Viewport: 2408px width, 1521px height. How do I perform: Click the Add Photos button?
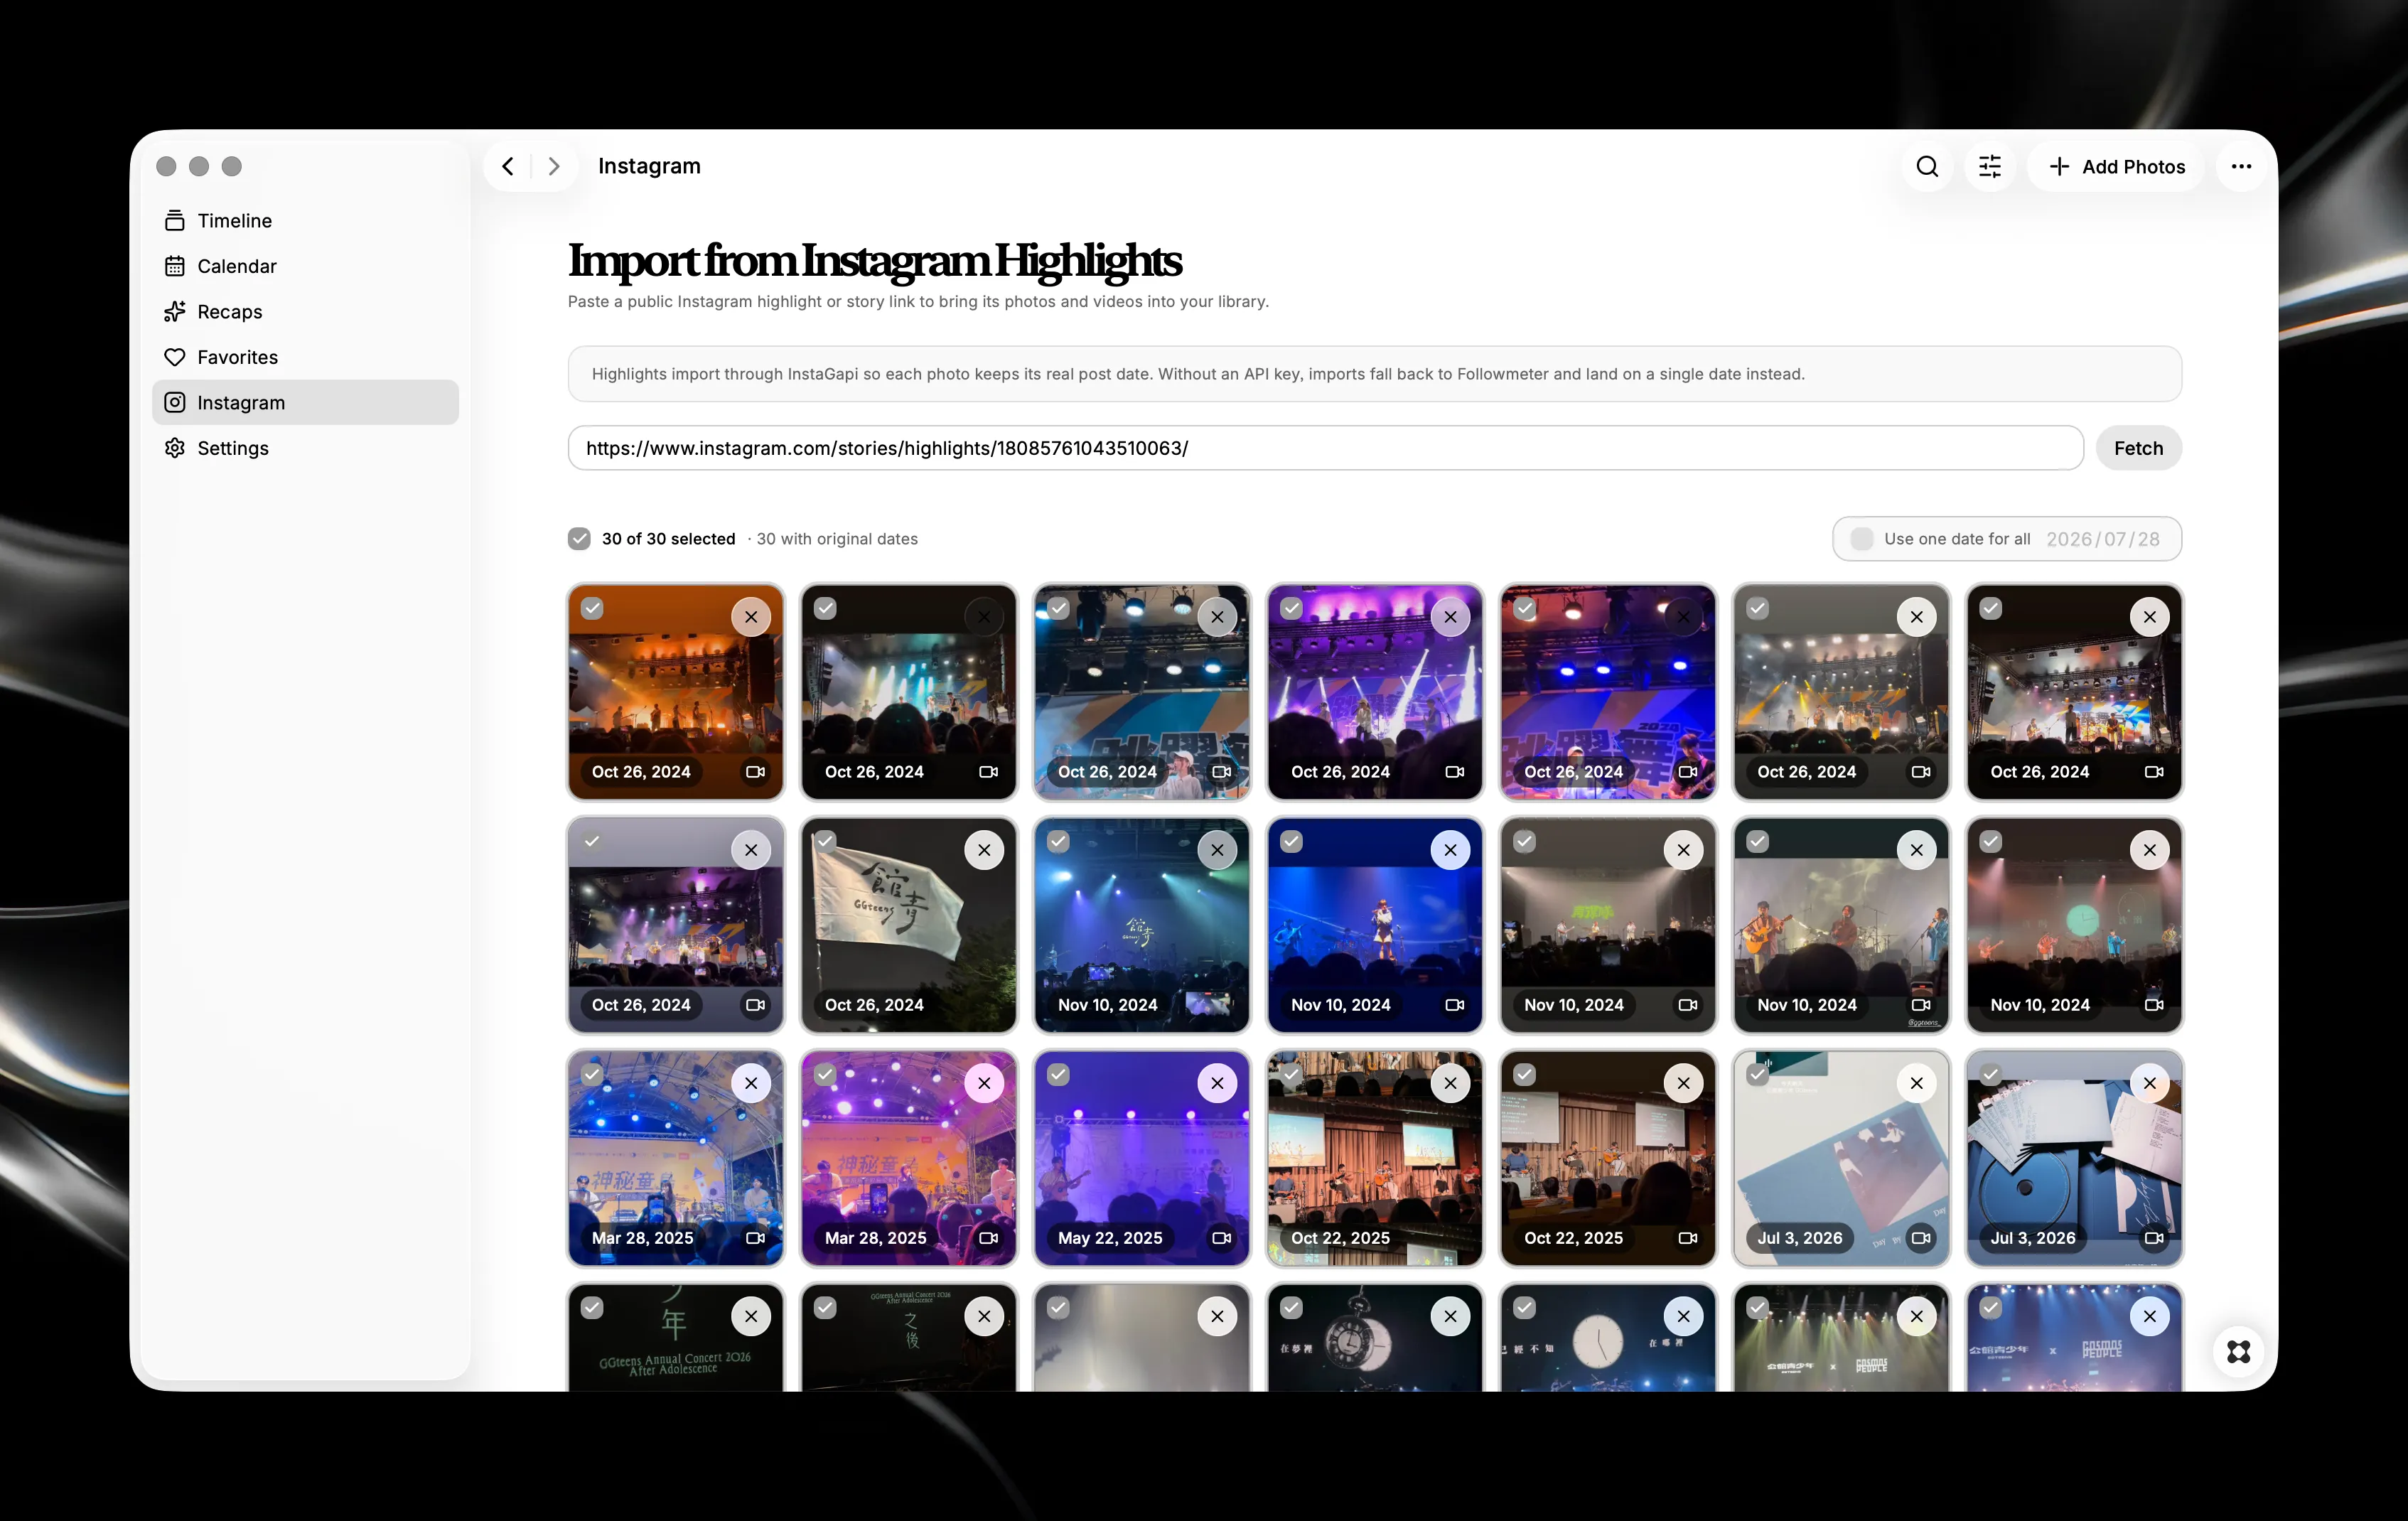pos(2116,166)
